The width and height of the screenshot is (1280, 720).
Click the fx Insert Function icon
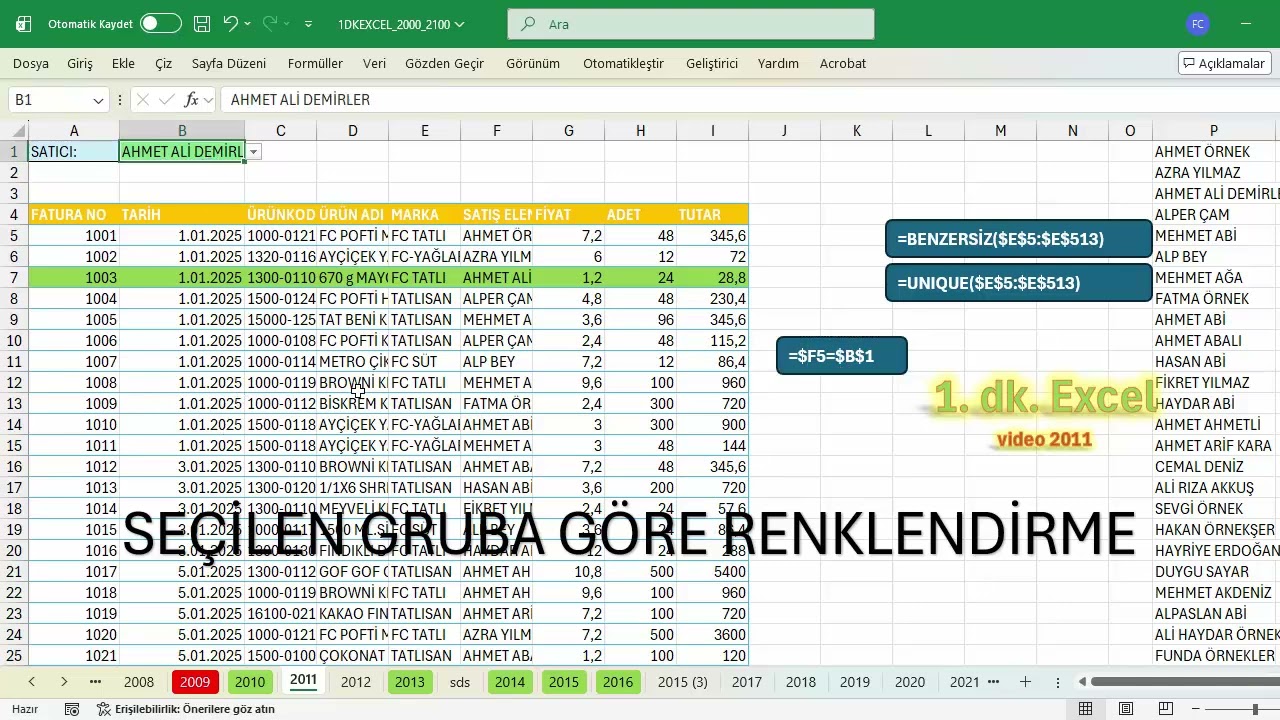tap(191, 100)
